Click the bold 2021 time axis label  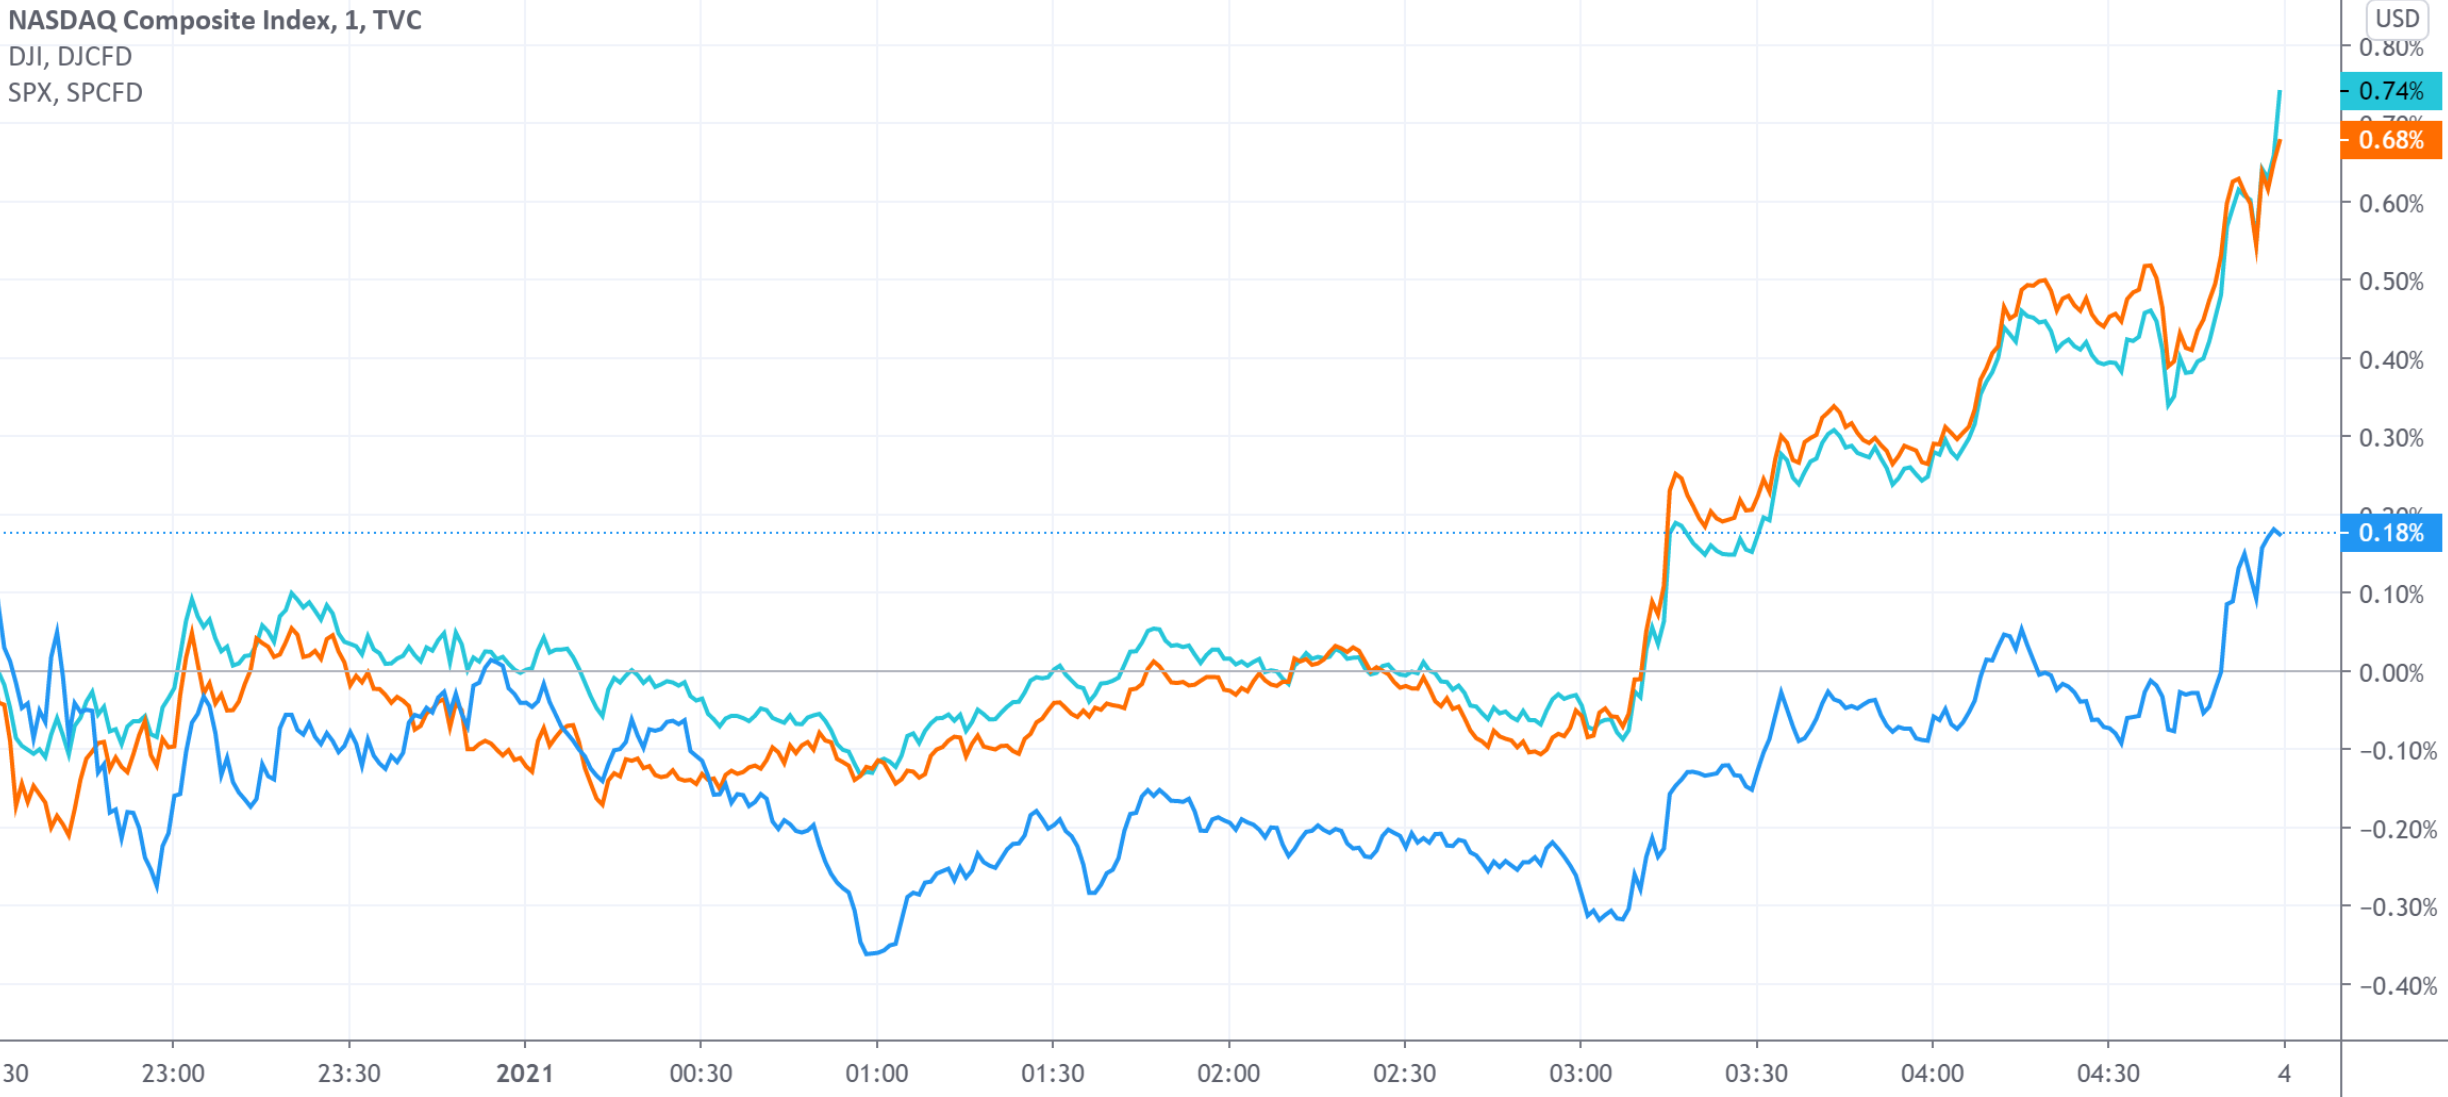(525, 1074)
